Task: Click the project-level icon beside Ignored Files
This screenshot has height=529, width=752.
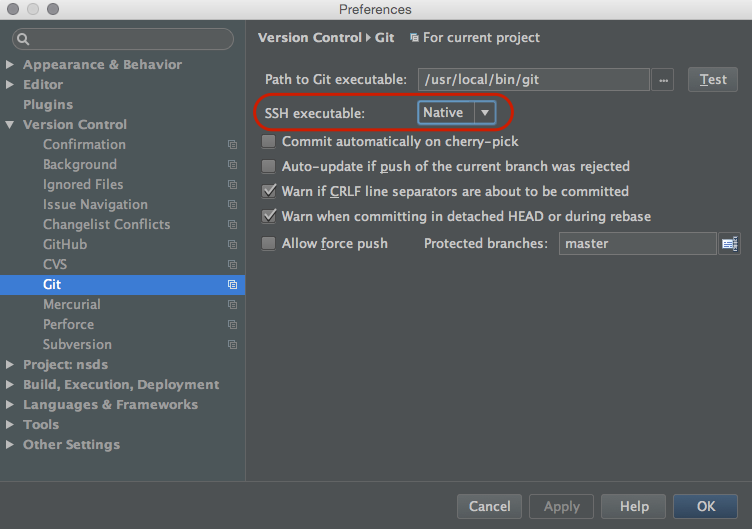Action: 233,185
